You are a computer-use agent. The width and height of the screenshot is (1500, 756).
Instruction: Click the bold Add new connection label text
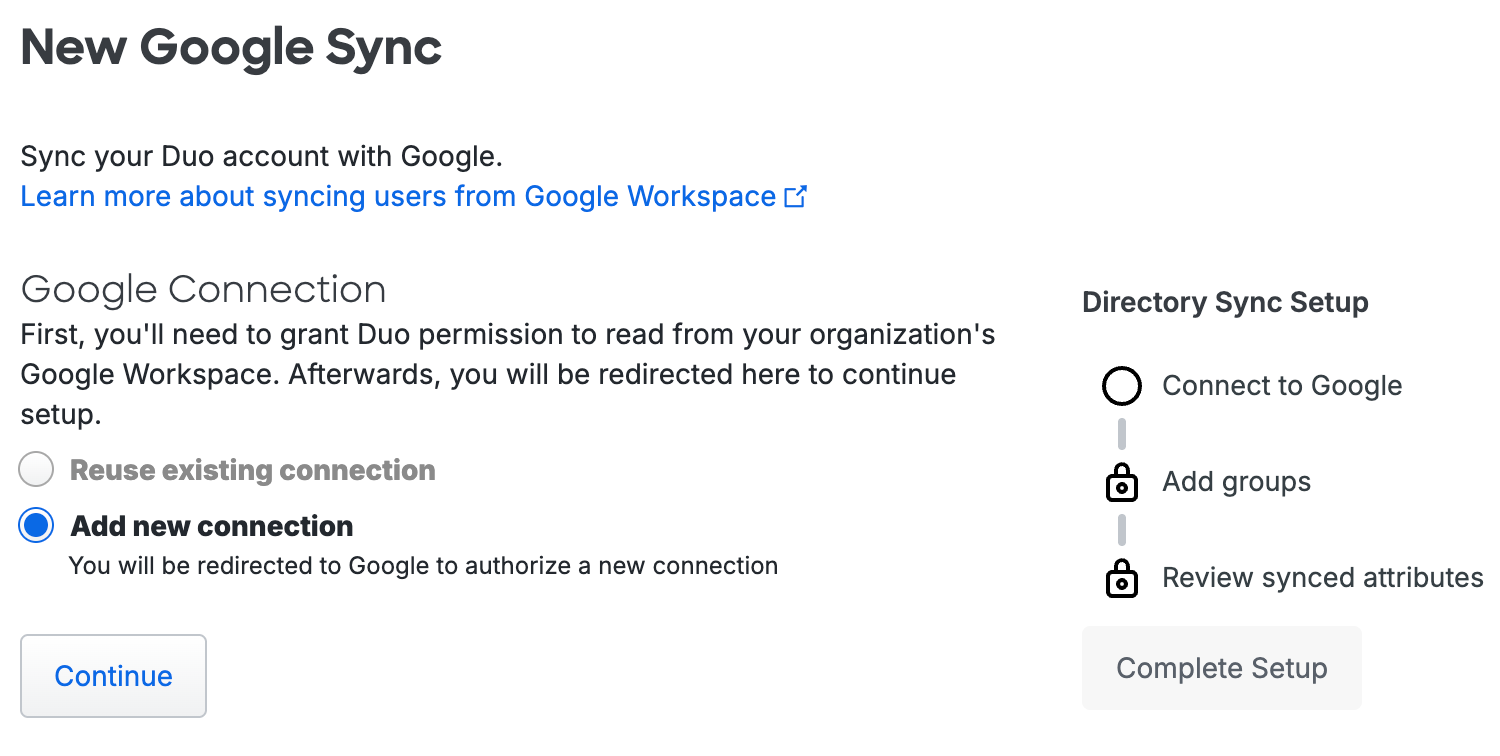(211, 525)
